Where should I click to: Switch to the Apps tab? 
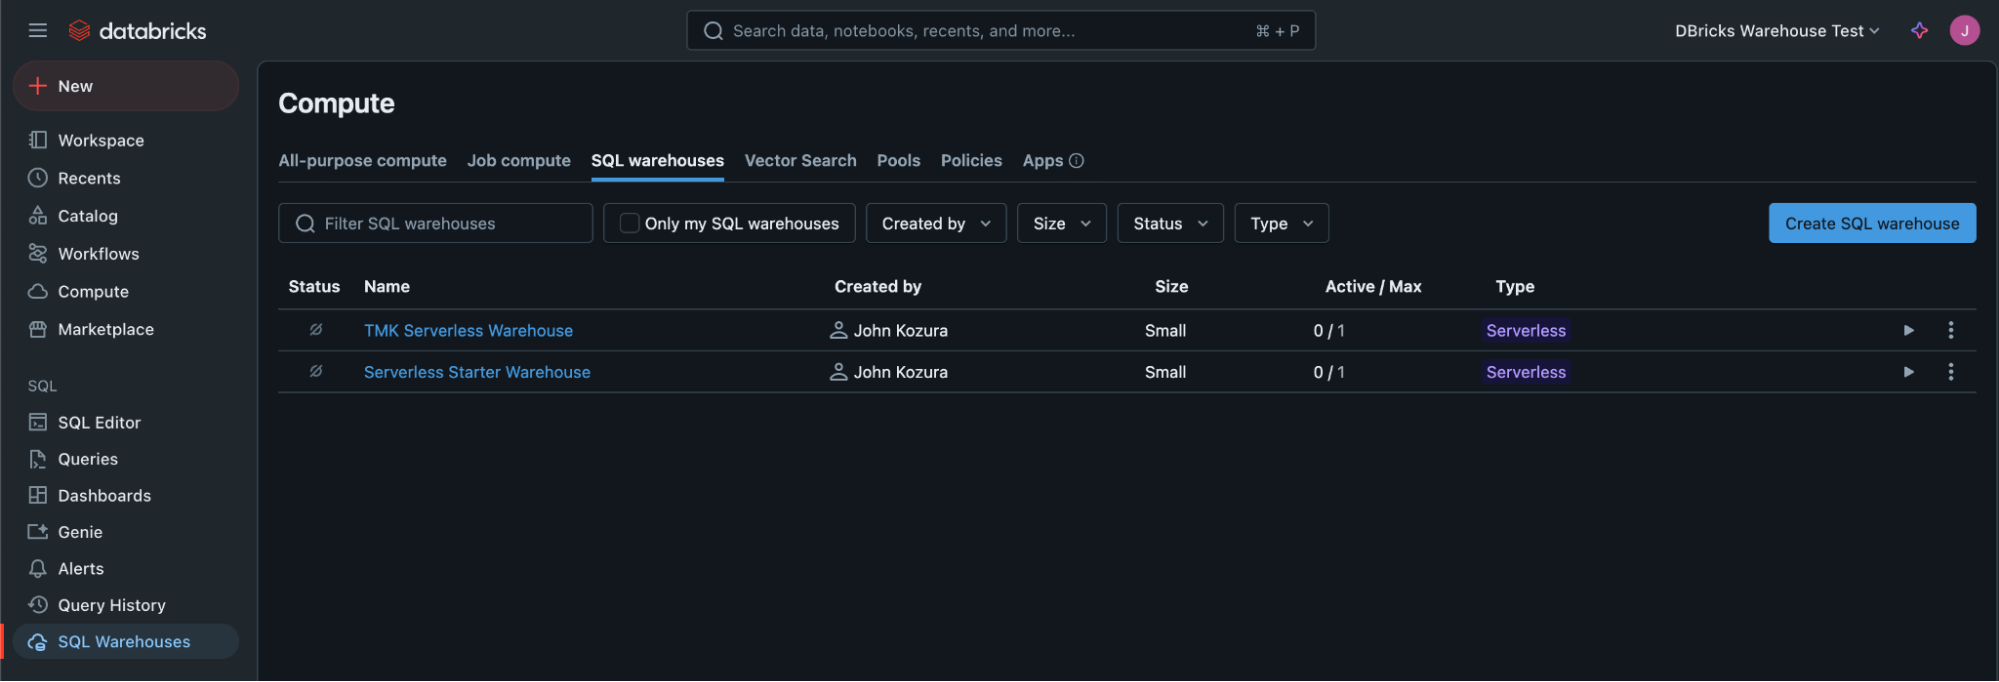click(x=1042, y=161)
